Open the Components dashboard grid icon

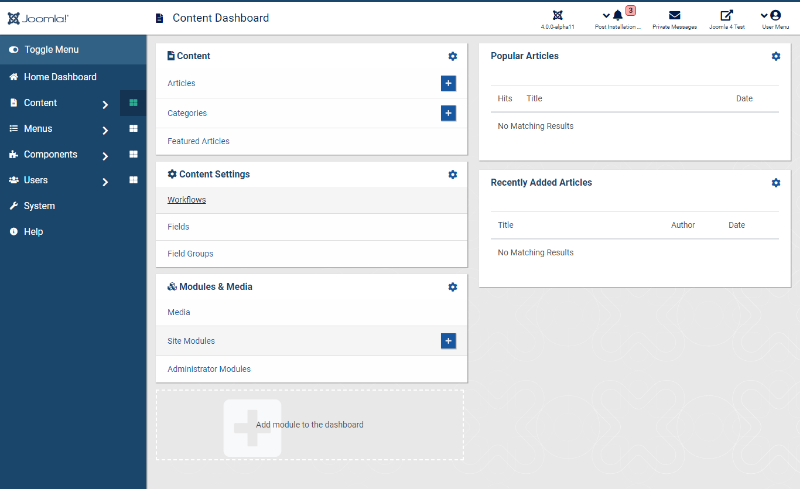133,154
